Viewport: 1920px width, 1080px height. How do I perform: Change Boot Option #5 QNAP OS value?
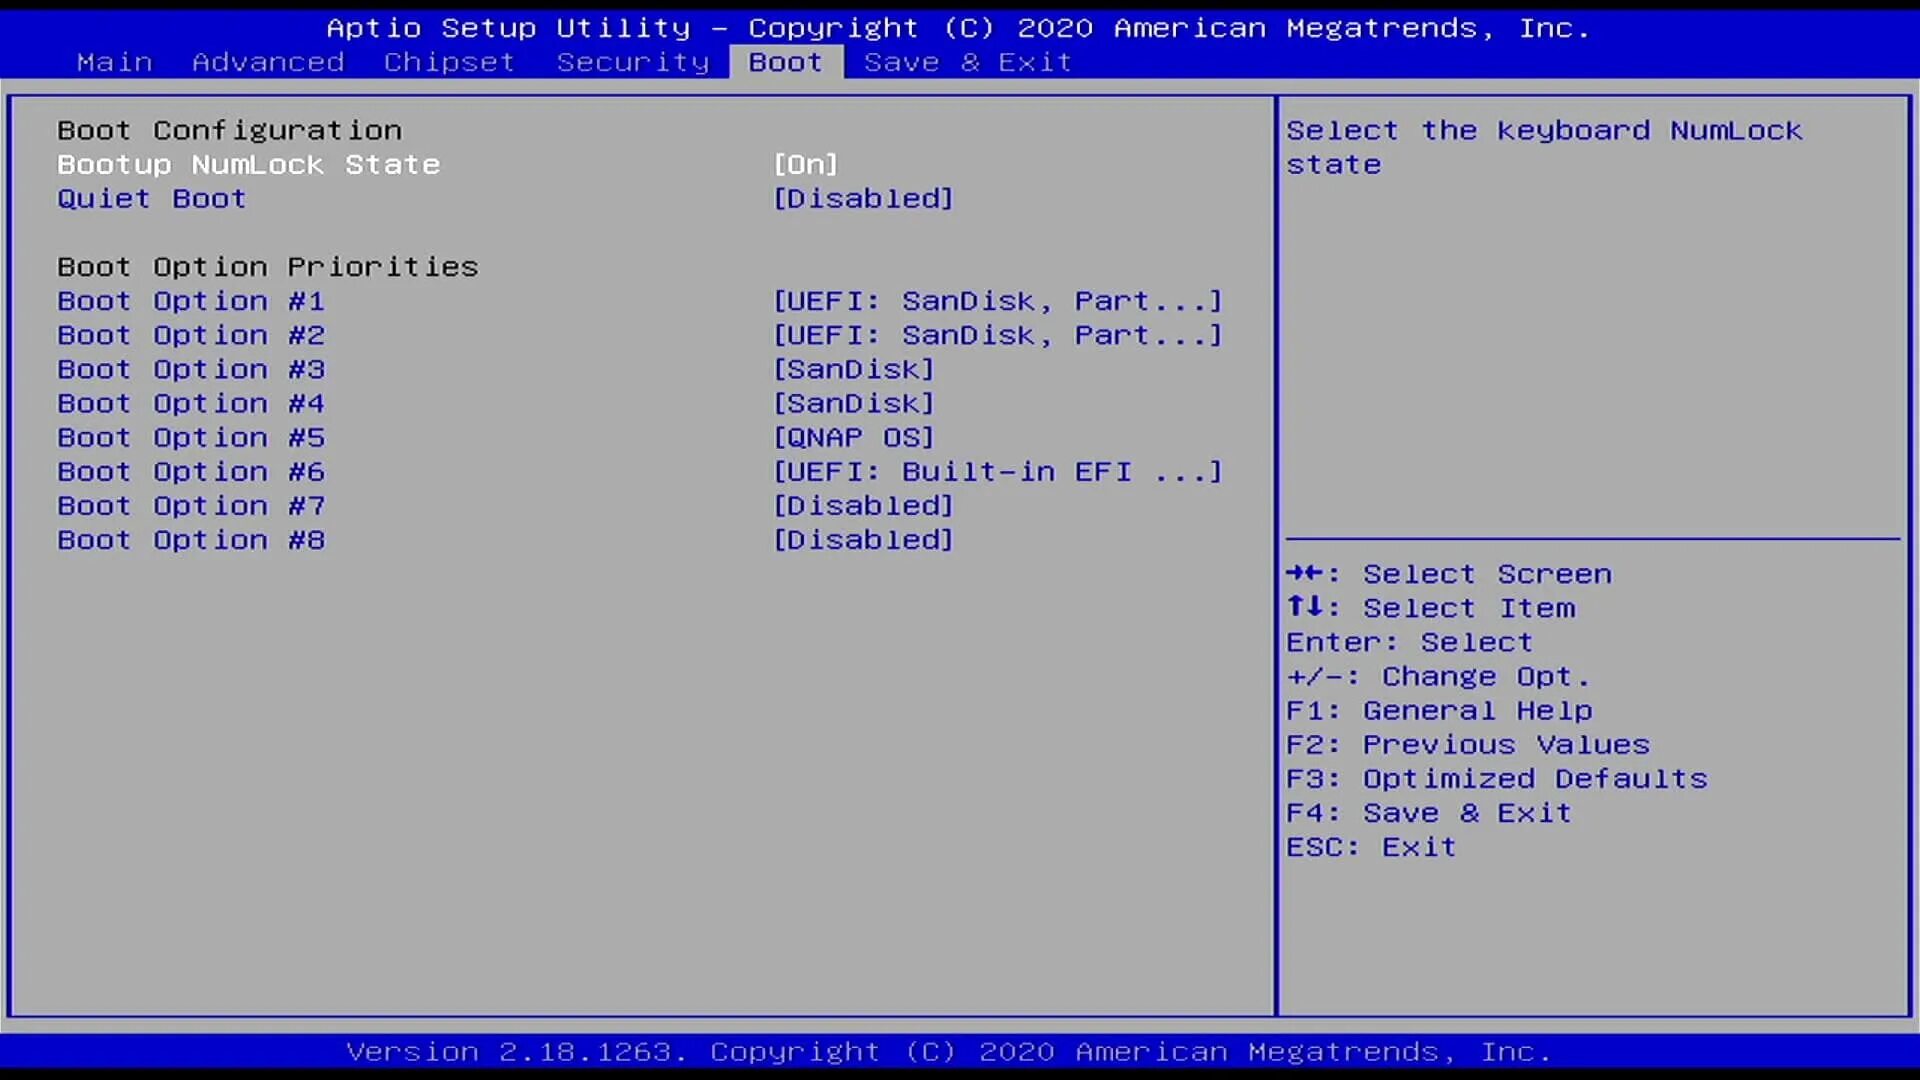click(x=853, y=437)
